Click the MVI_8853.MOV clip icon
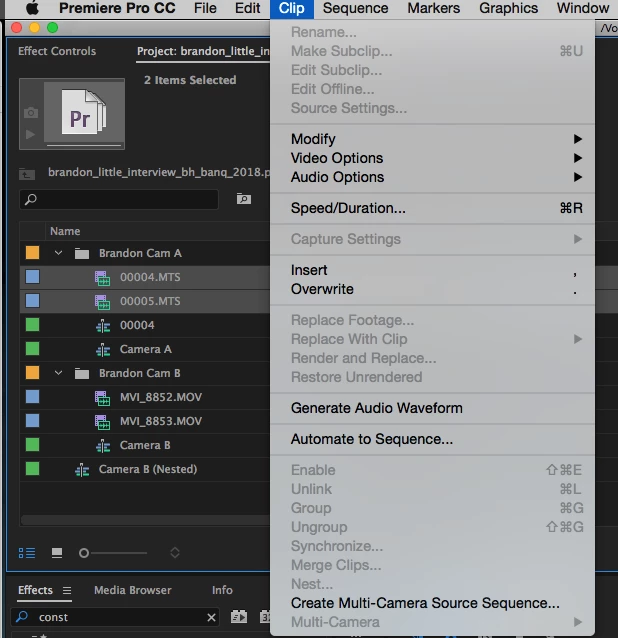618x638 pixels. (x=103, y=422)
